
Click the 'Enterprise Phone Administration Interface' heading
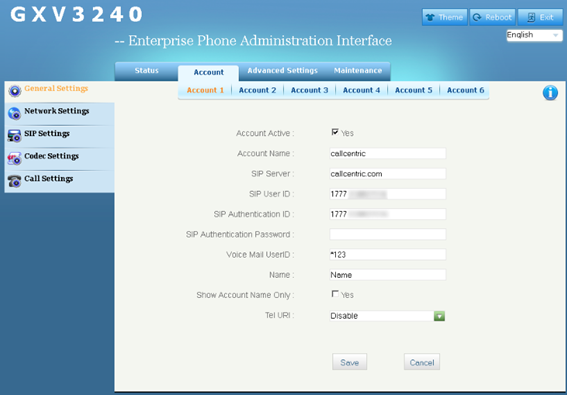[260, 41]
